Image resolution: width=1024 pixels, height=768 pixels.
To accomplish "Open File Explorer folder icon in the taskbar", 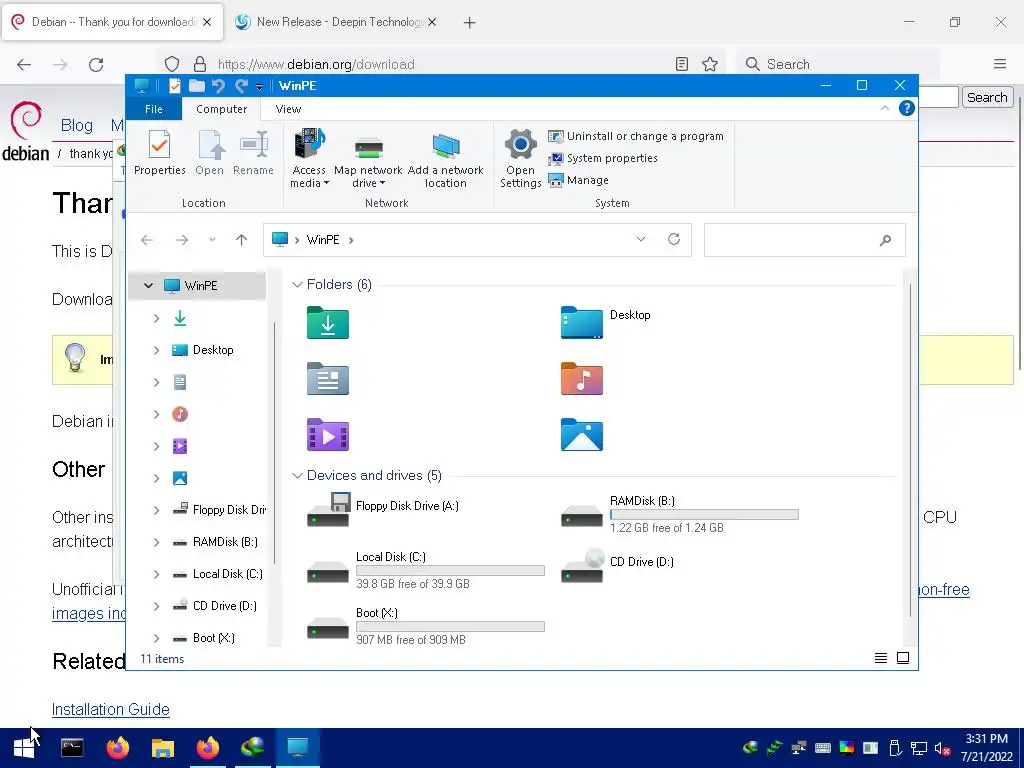I will coord(163,748).
